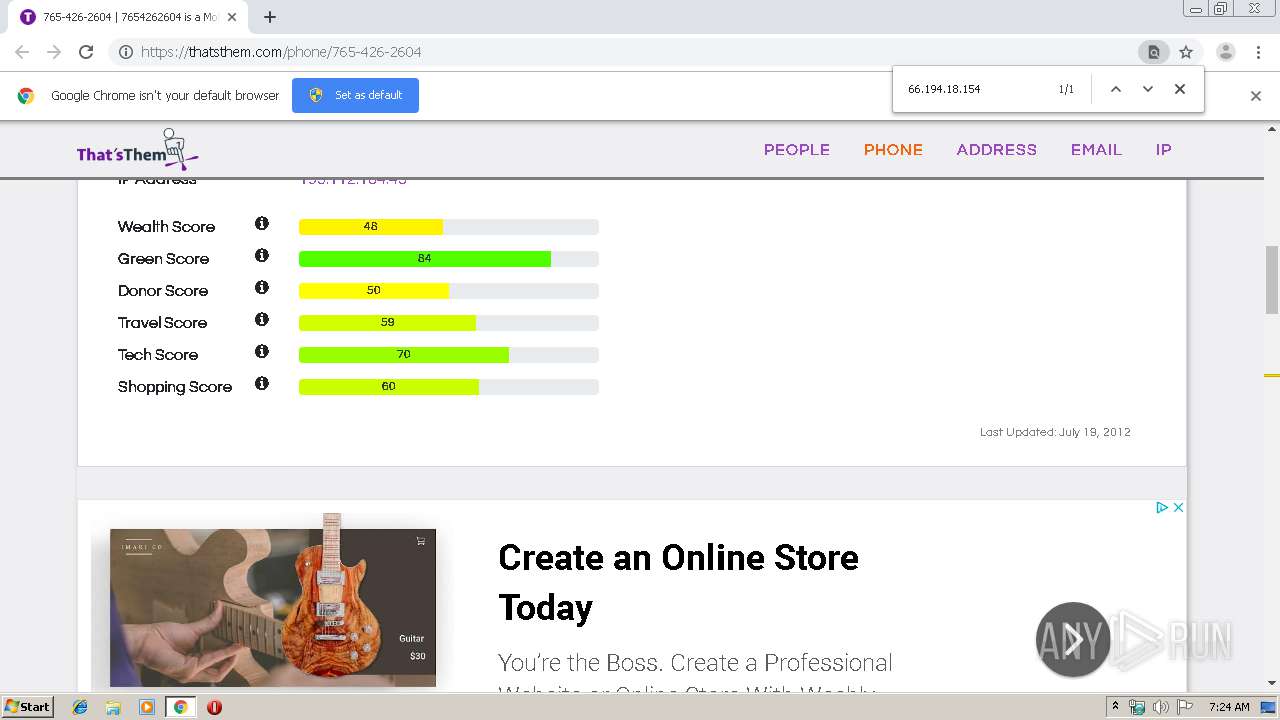Click the info icon beside Wealth Score
Viewport: 1280px width, 720px height.
click(262, 224)
